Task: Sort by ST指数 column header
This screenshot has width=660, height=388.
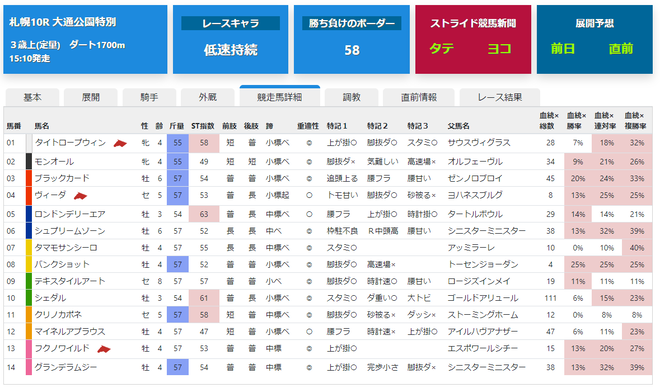Action: (202, 126)
